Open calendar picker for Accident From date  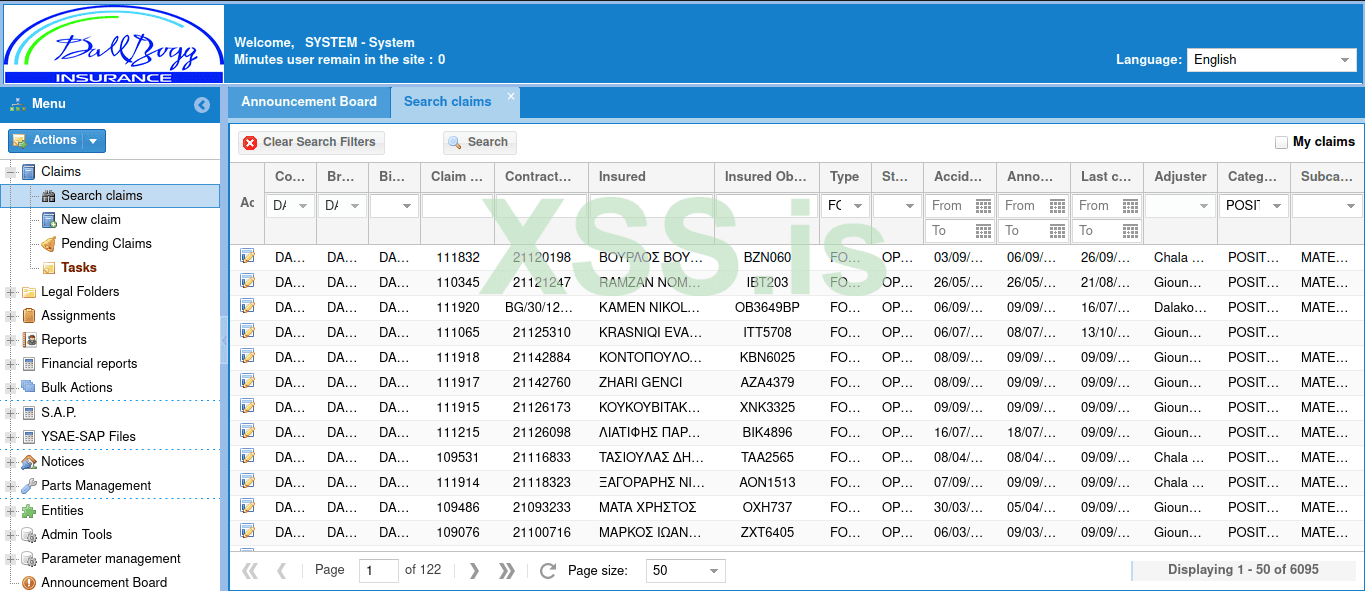tap(983, 206)
